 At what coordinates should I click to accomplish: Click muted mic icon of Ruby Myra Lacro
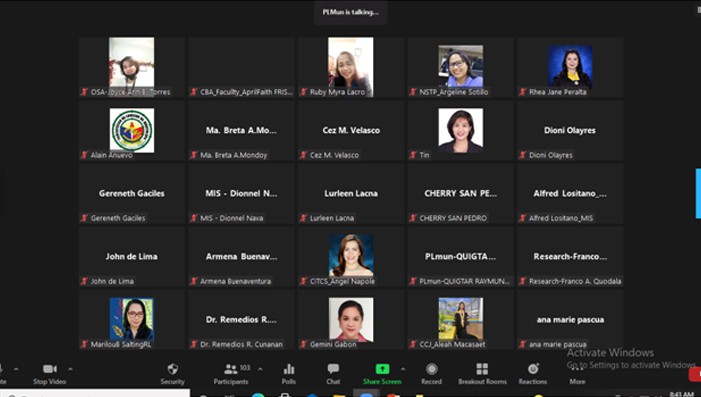point(304,92)
